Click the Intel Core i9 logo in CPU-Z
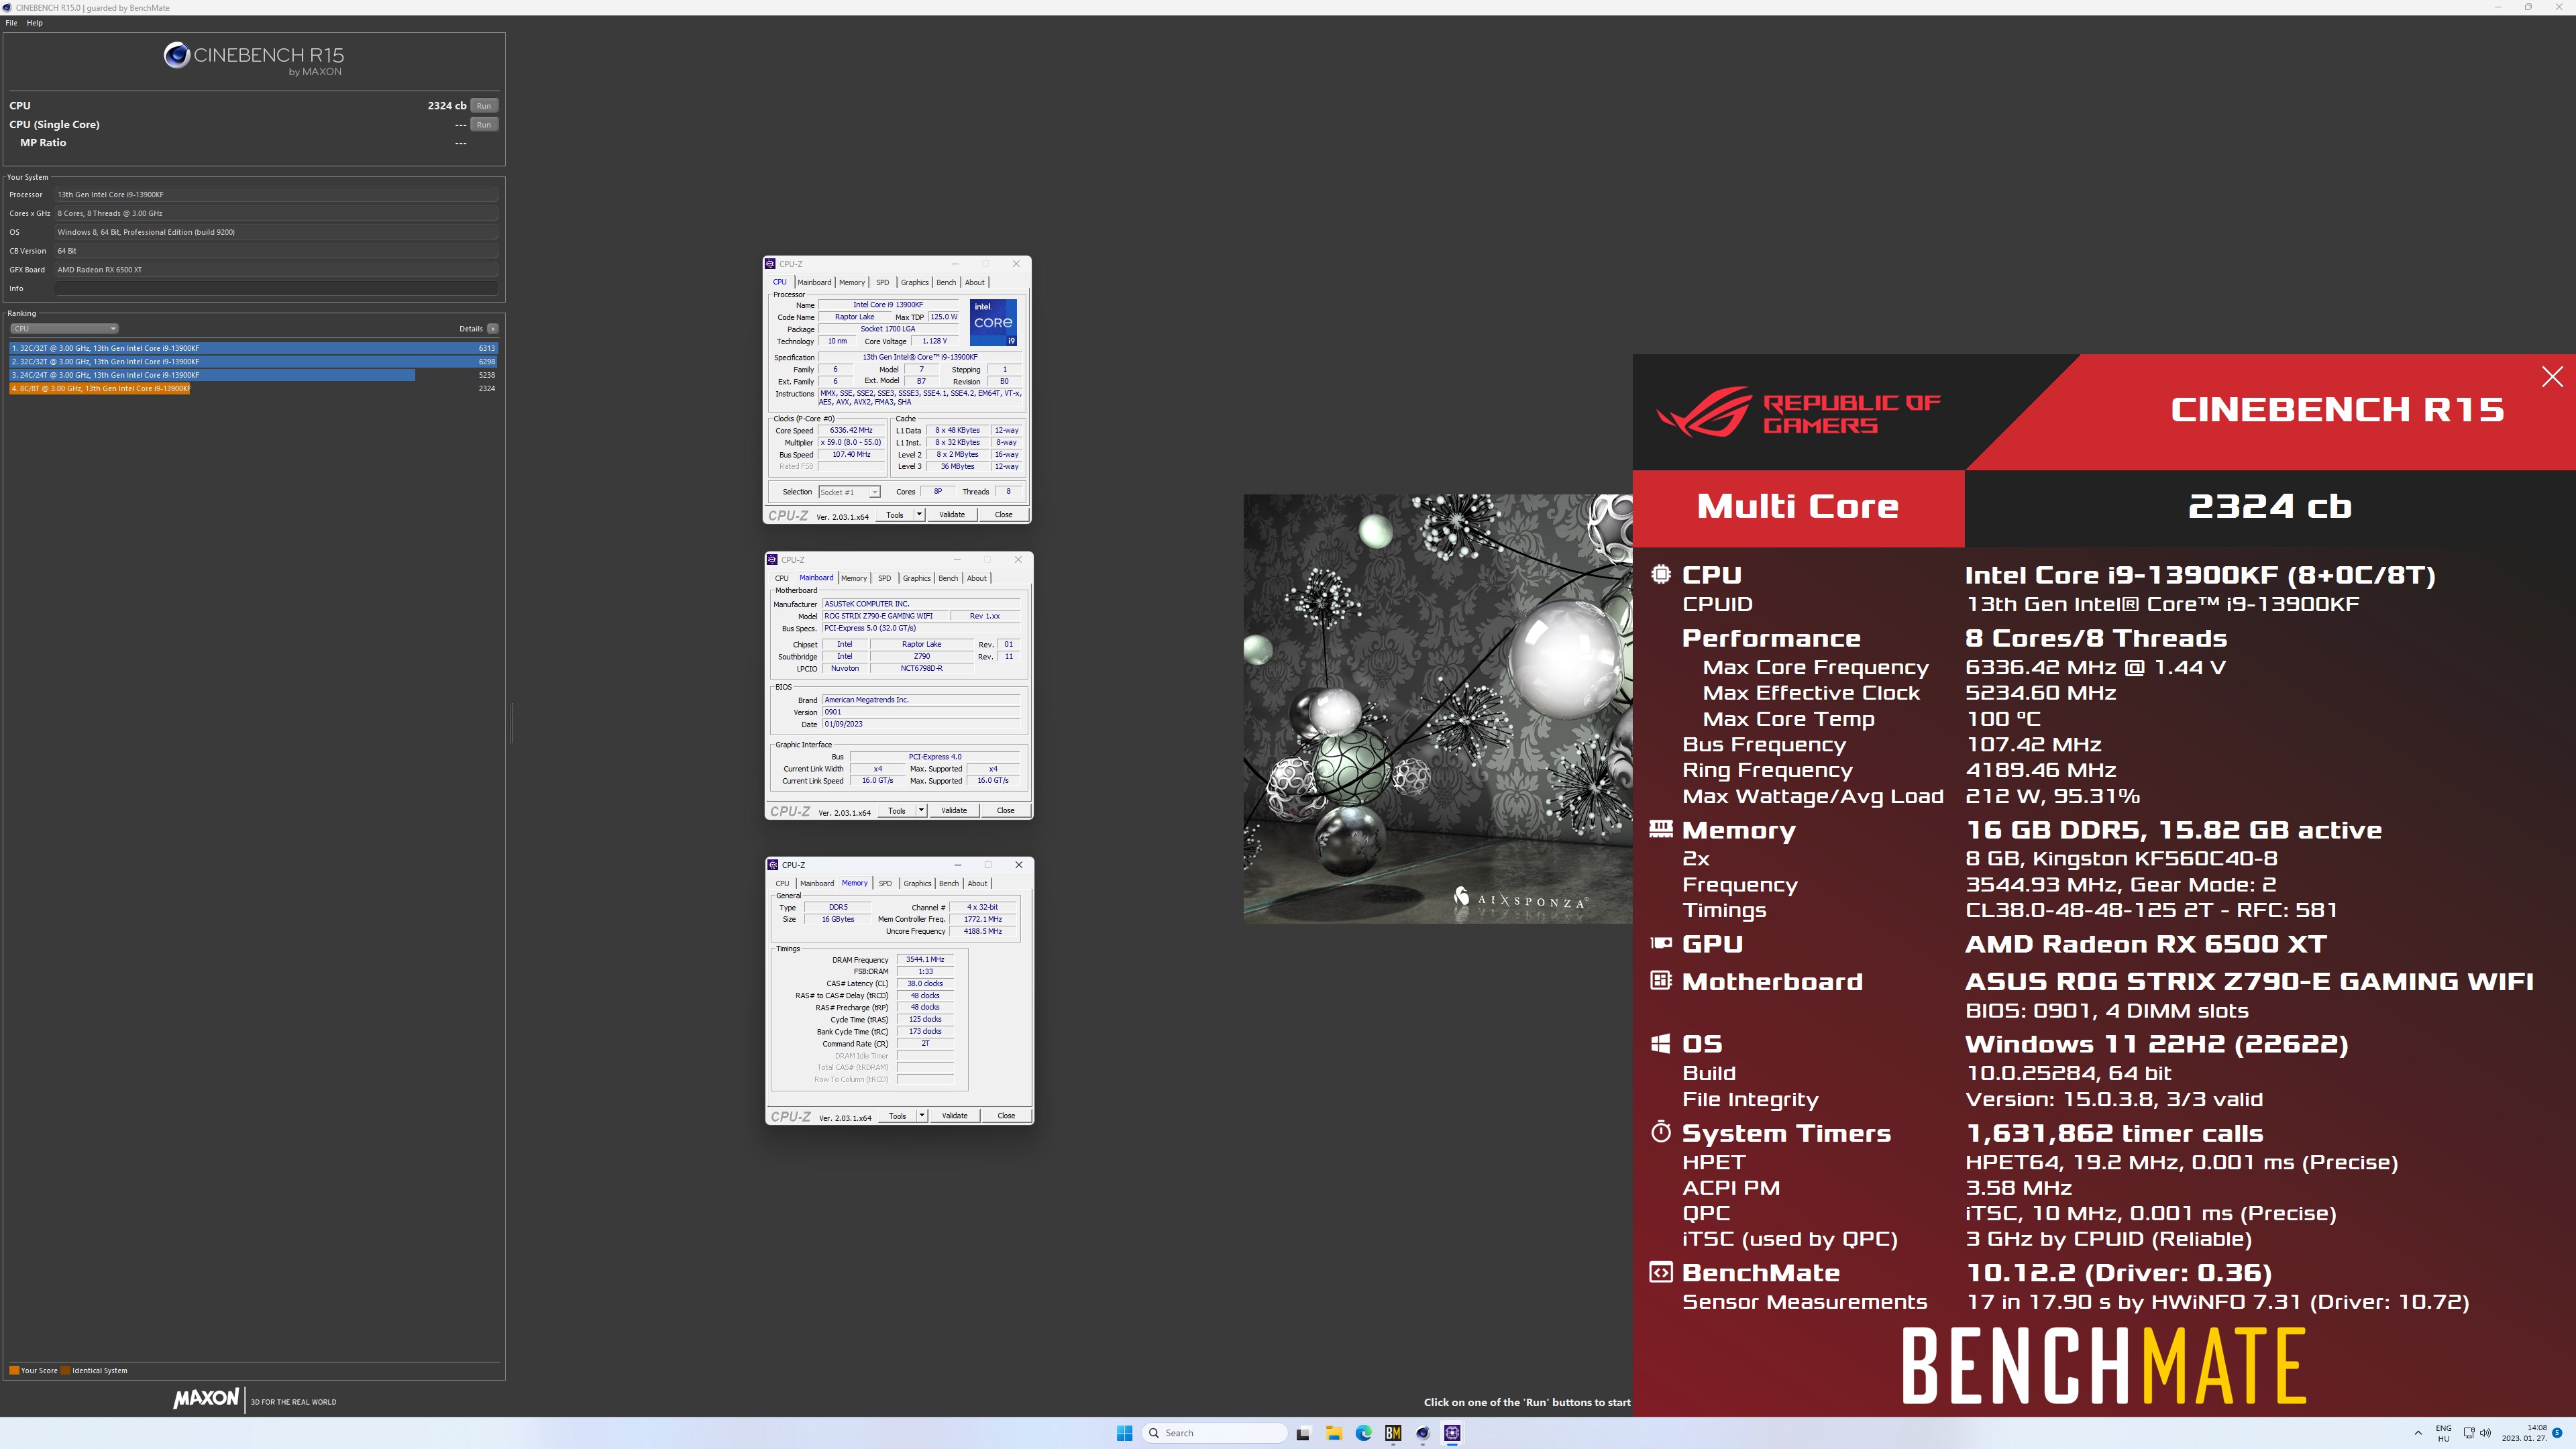This screenshot has width=2576, height=1449. click(x=993, y=322)
